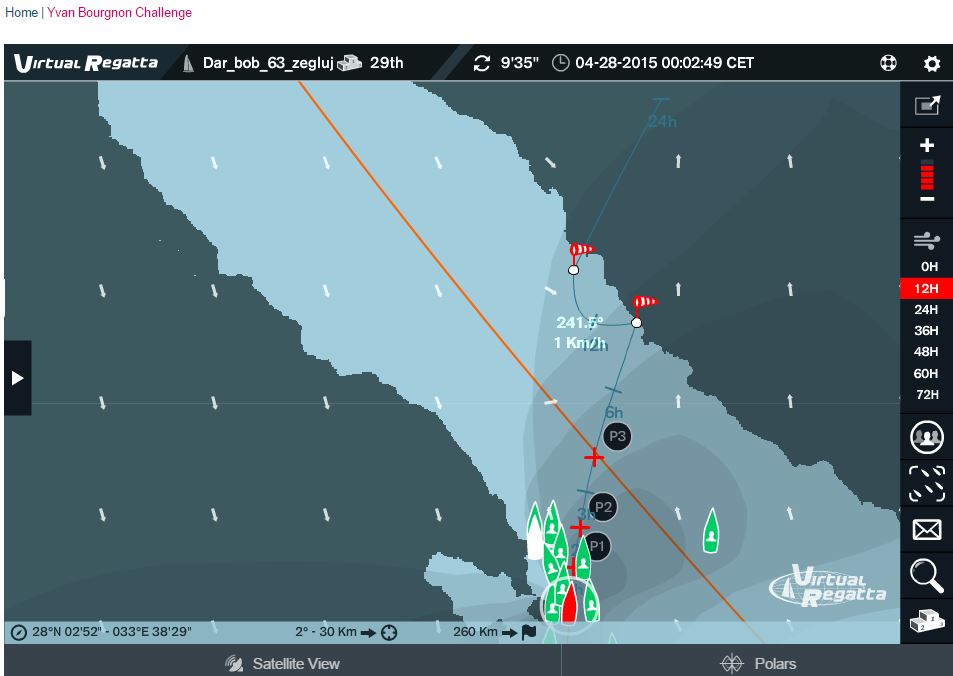Click the finish flag icon
The image size is (953, 676).
[x=529, y=632]
